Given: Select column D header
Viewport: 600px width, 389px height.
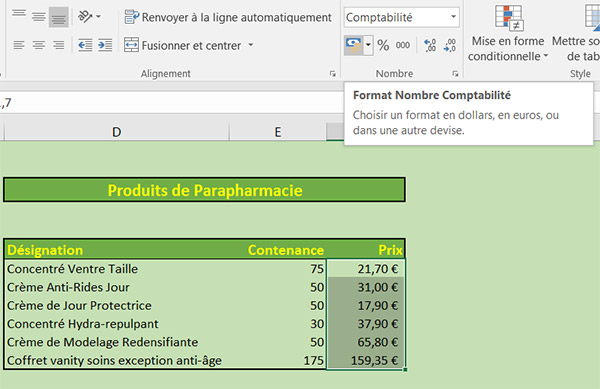Looking at the screenshot, I should coord(116,132).
